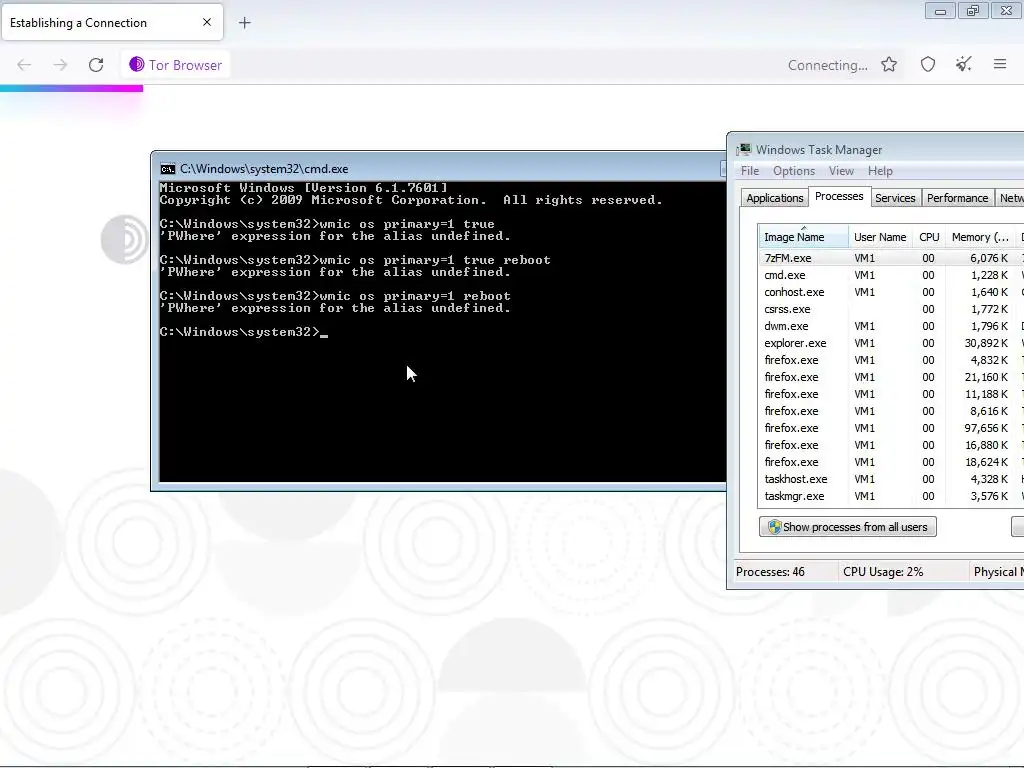Select the csrss.exe process row
The image size is (1024, 768).
click(891, 309)
